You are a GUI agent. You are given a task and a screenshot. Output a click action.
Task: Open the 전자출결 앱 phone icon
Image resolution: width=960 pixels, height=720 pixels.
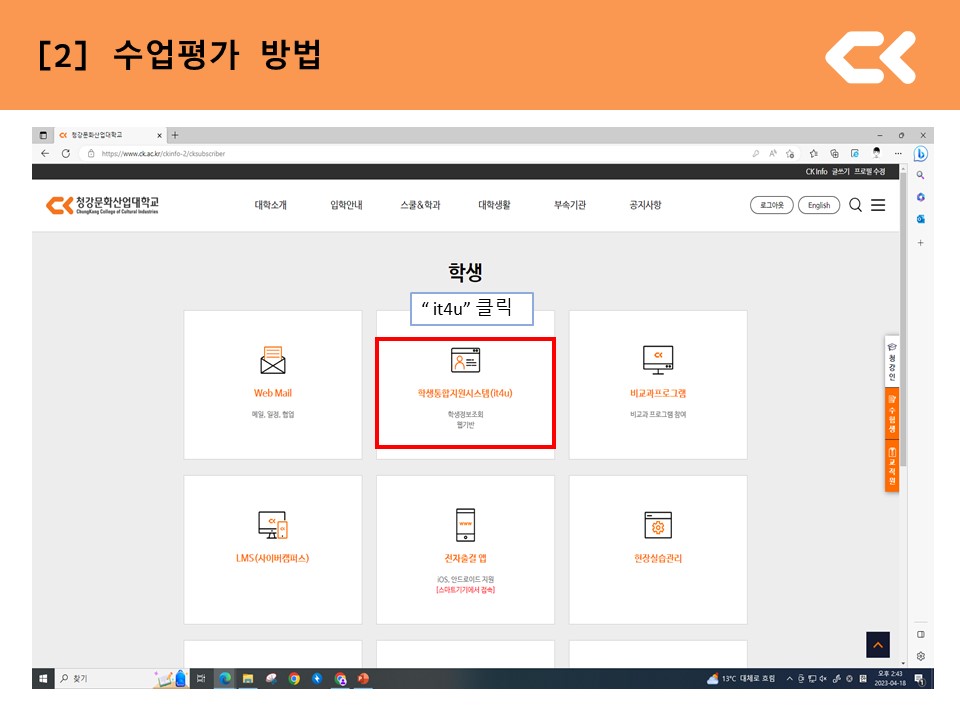click(465, 525)
